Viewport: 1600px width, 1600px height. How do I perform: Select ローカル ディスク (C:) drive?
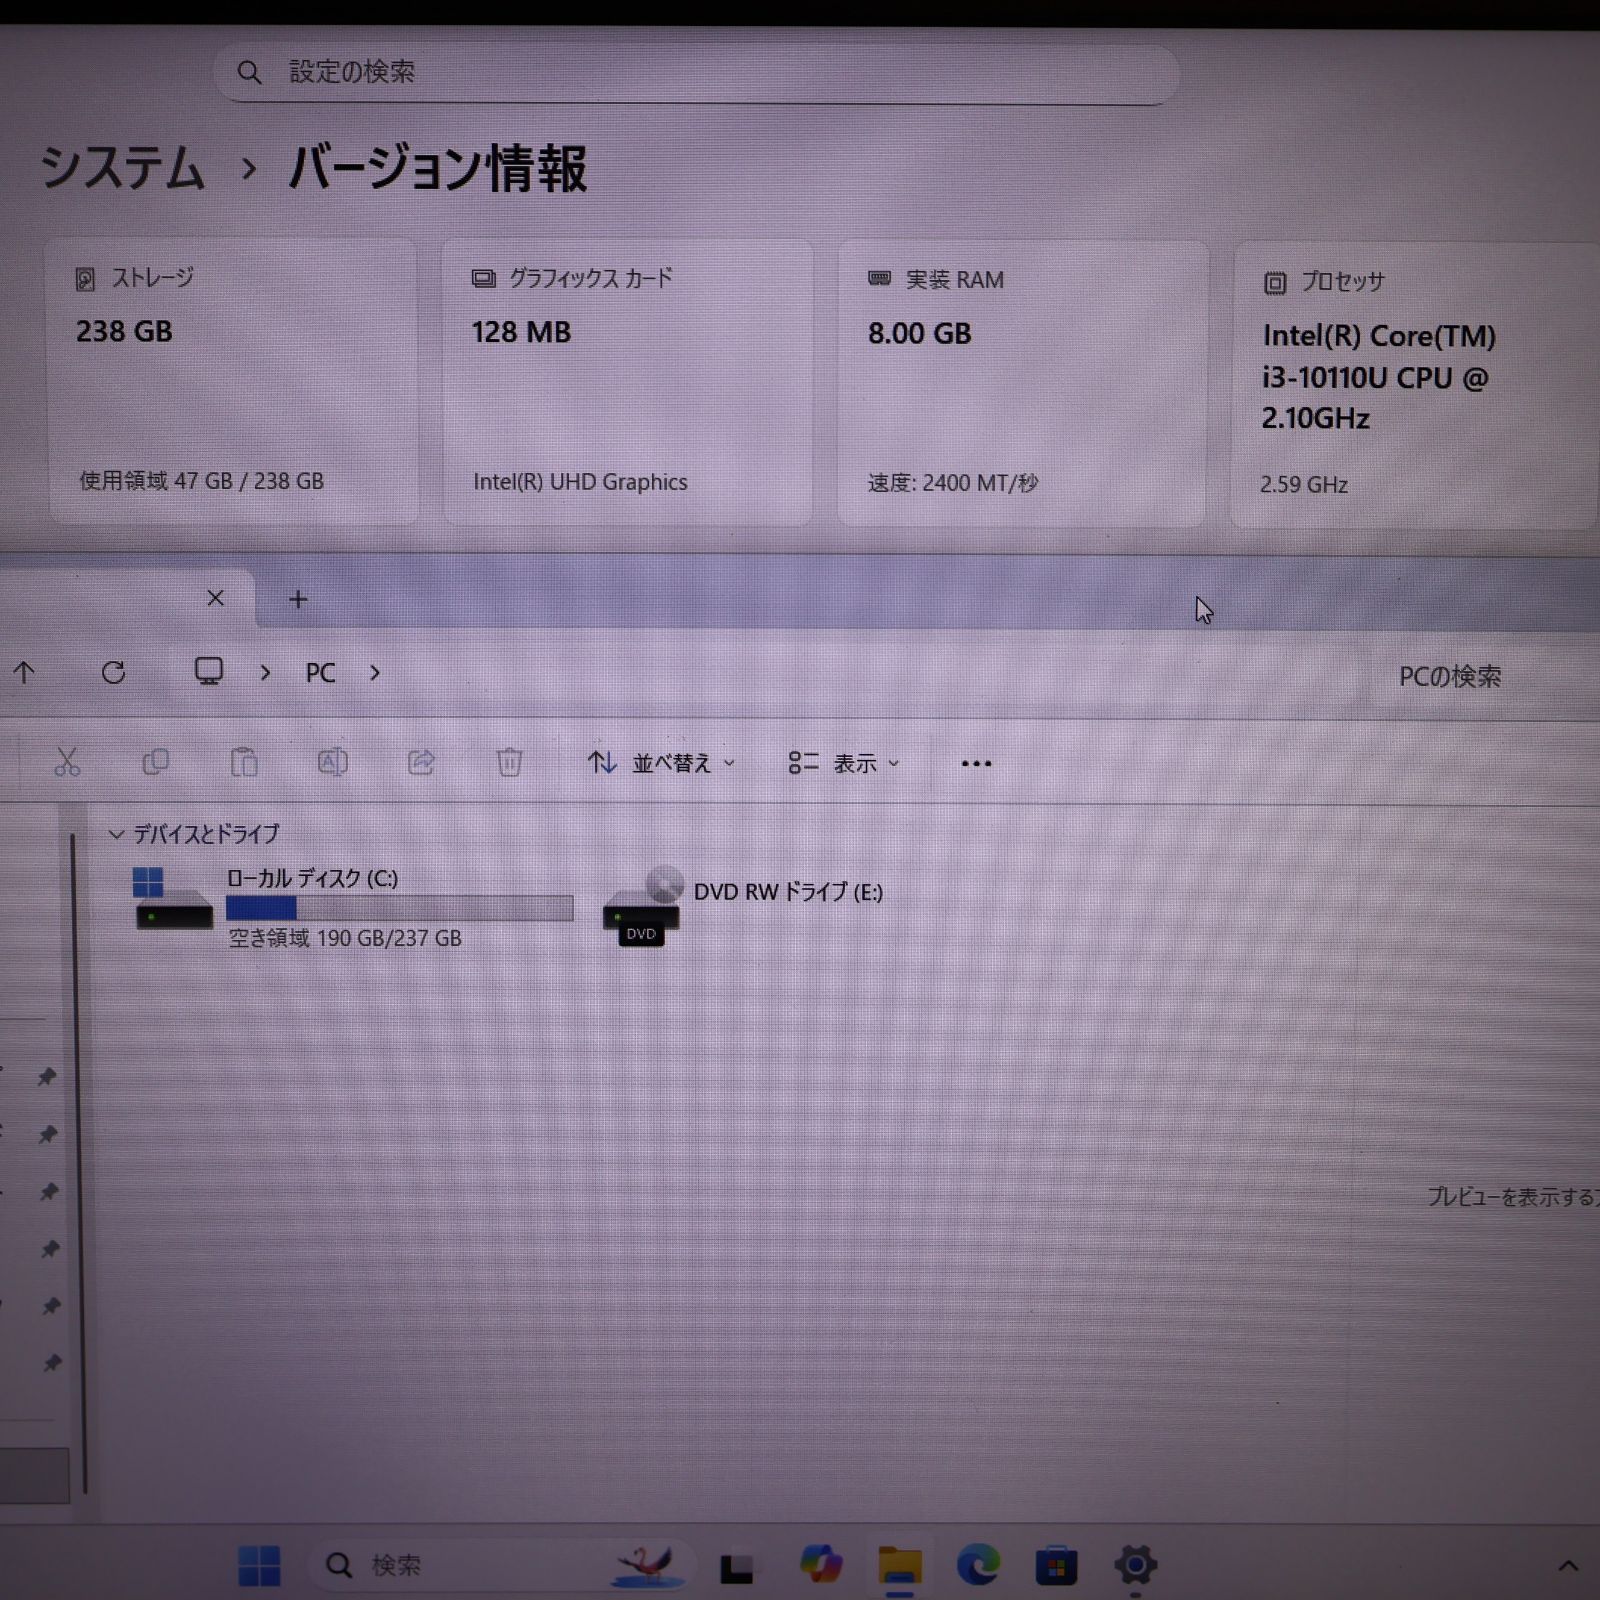coord(353,907)
